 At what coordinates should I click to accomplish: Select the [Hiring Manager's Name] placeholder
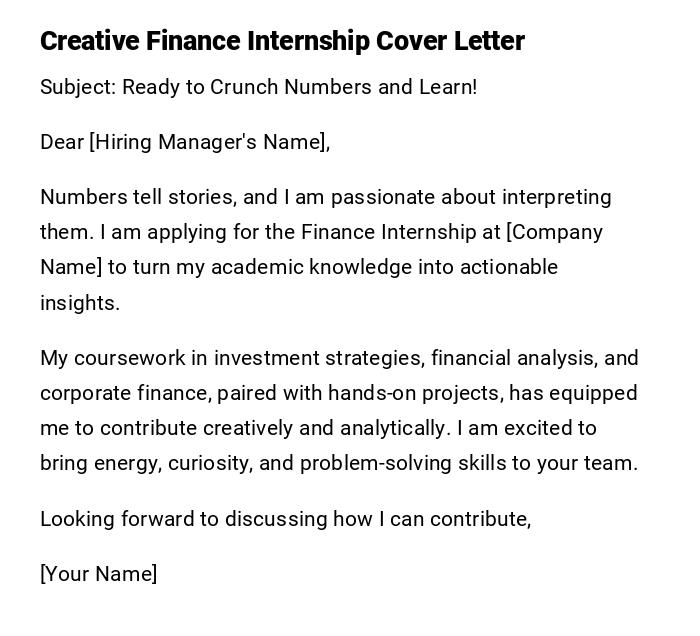(208, 142)
